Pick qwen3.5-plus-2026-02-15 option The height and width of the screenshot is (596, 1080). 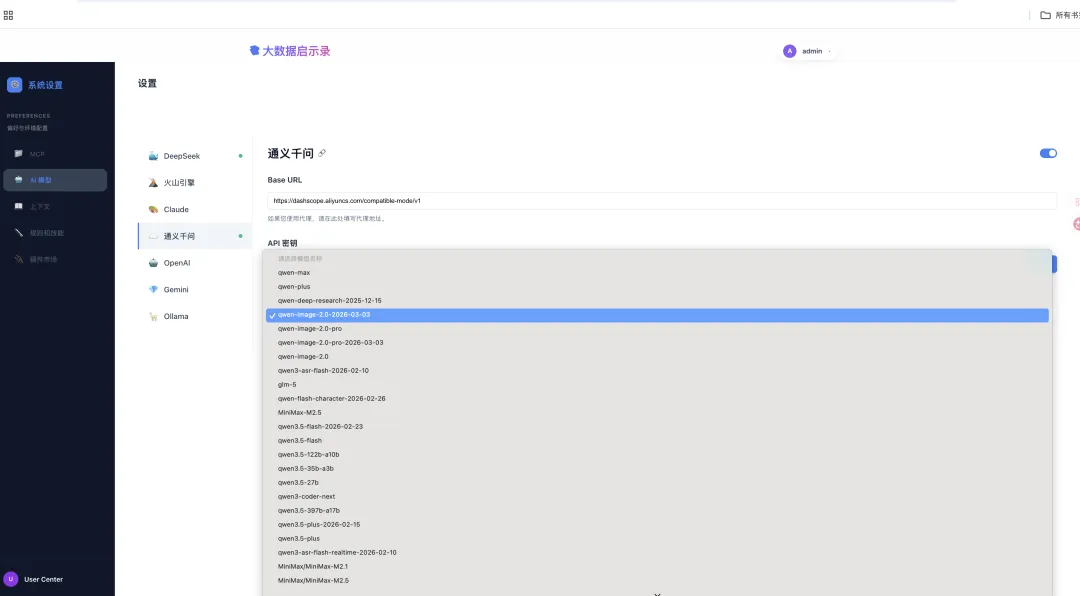pos(657,525)
